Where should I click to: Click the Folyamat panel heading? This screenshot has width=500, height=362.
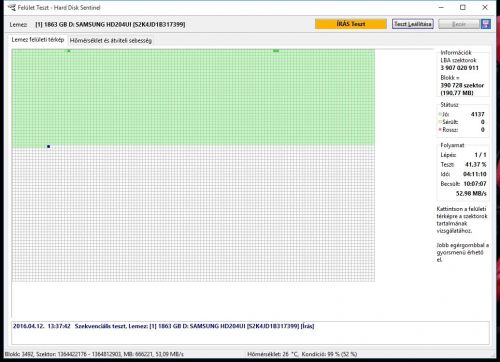pos(452,145)
